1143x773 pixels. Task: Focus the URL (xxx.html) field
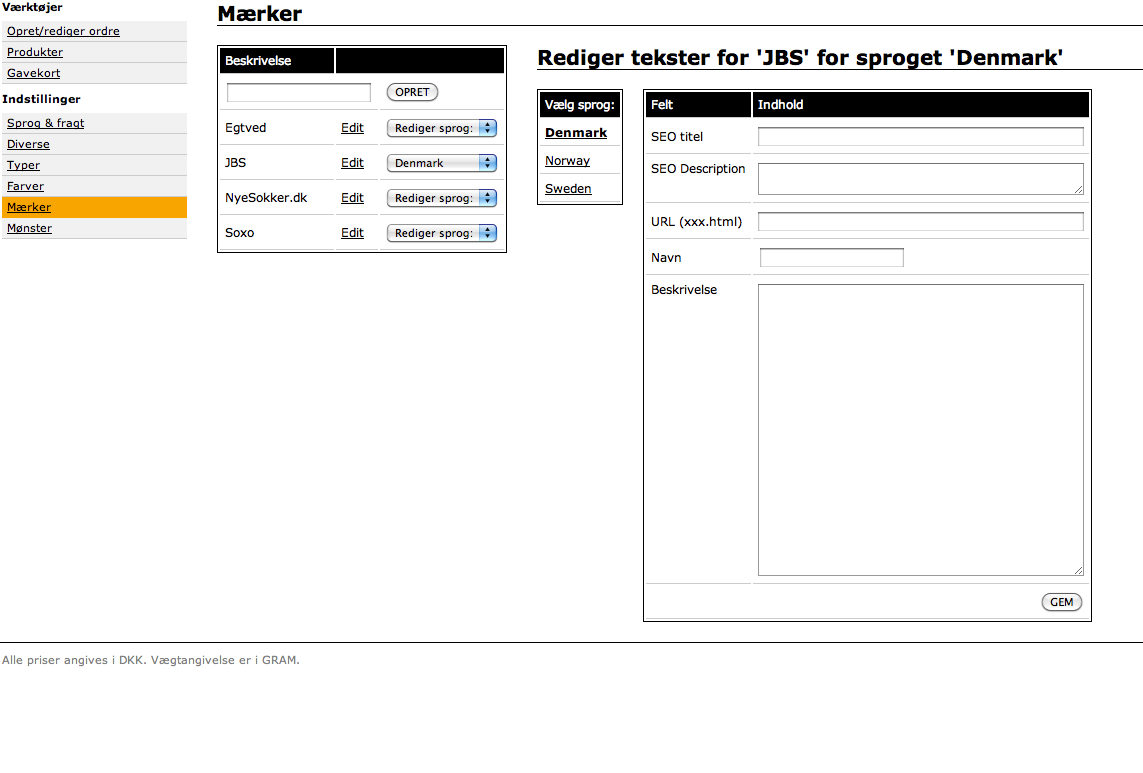(x=921, y=222)
